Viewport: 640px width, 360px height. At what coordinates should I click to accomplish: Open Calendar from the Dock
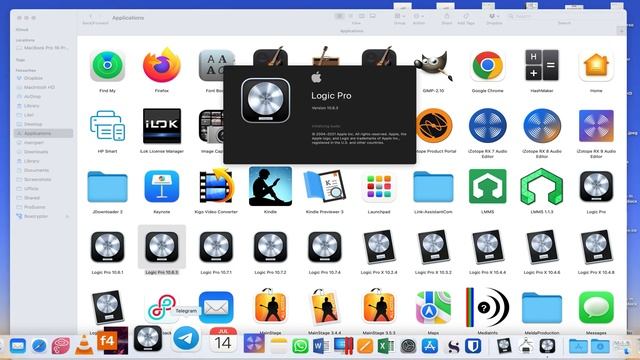223,340
